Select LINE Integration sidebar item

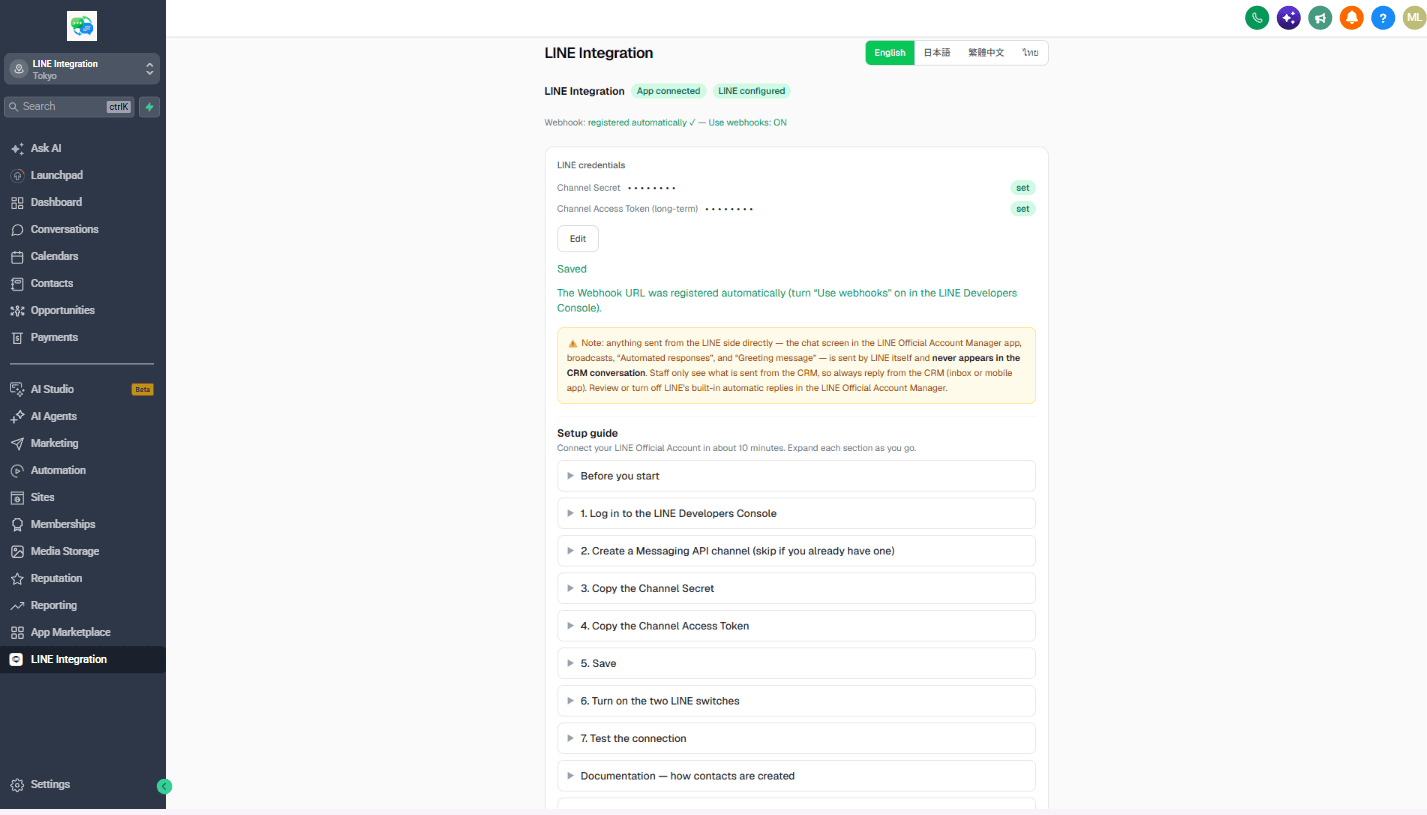[x=82, y=659]
